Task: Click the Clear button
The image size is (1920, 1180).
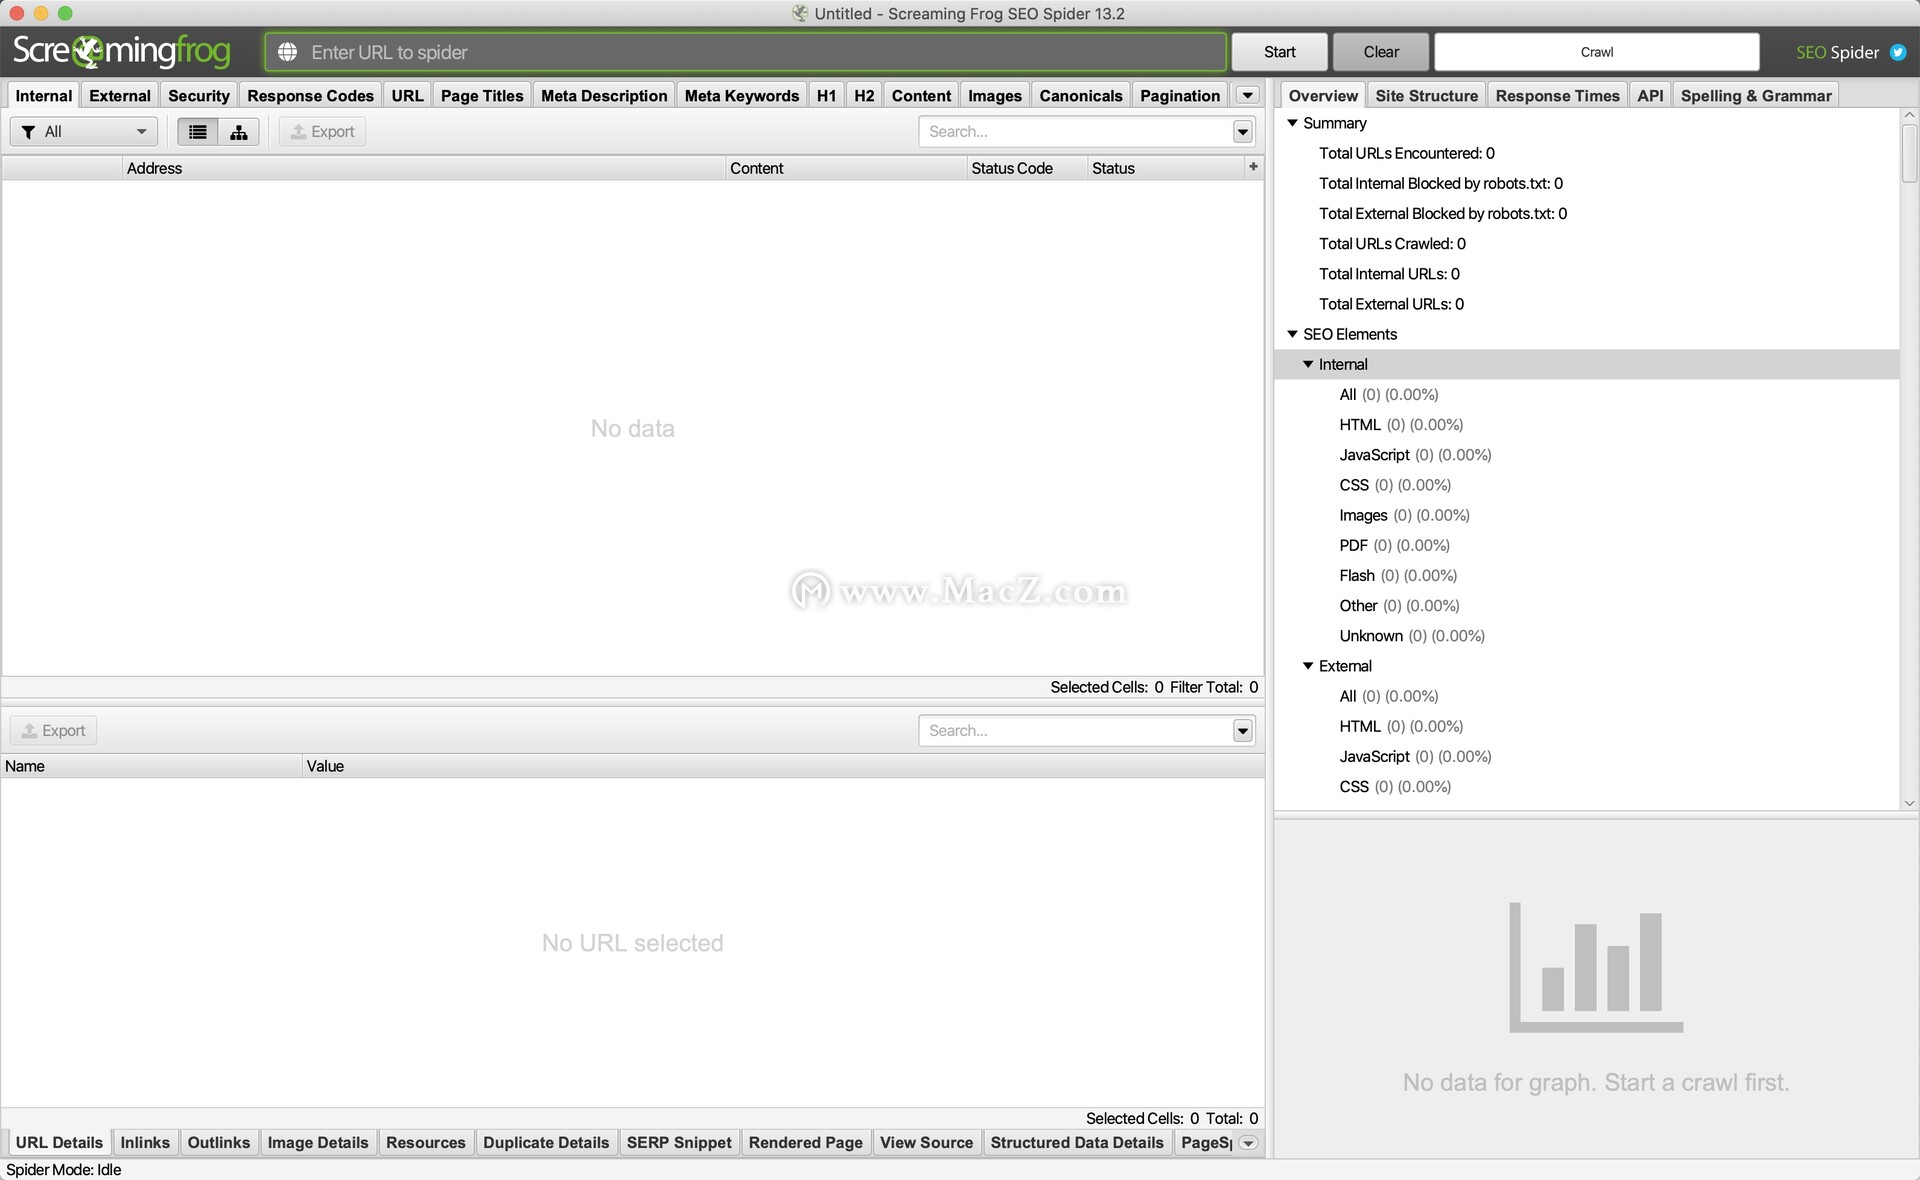Action: pyautogui.click(x=1380, y=52)
